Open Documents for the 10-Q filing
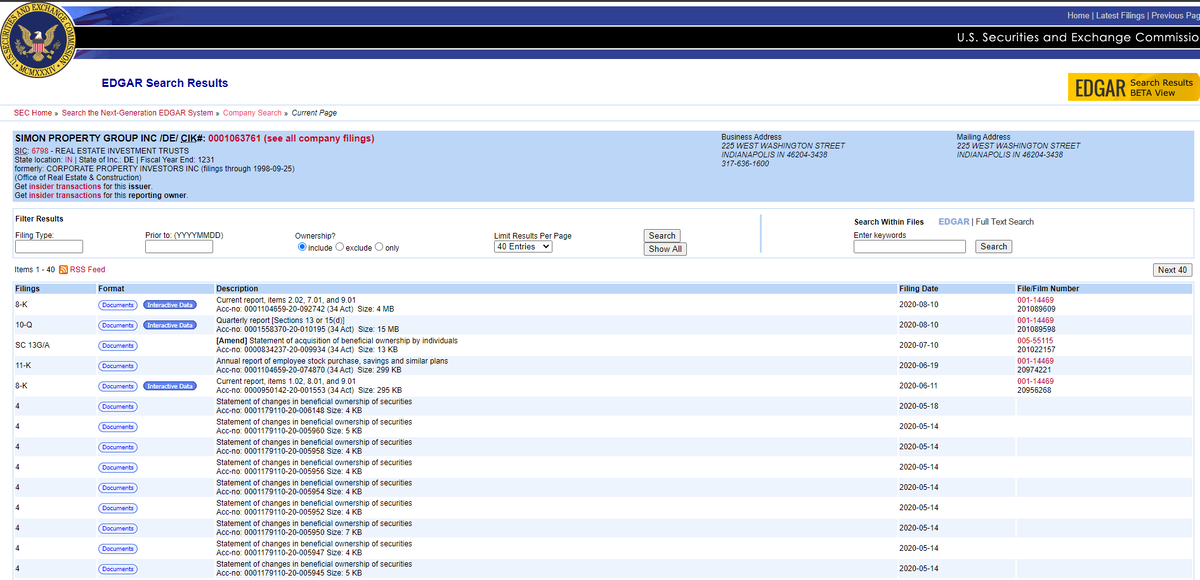The image size is (1200, 580). [x=118, y=325]
